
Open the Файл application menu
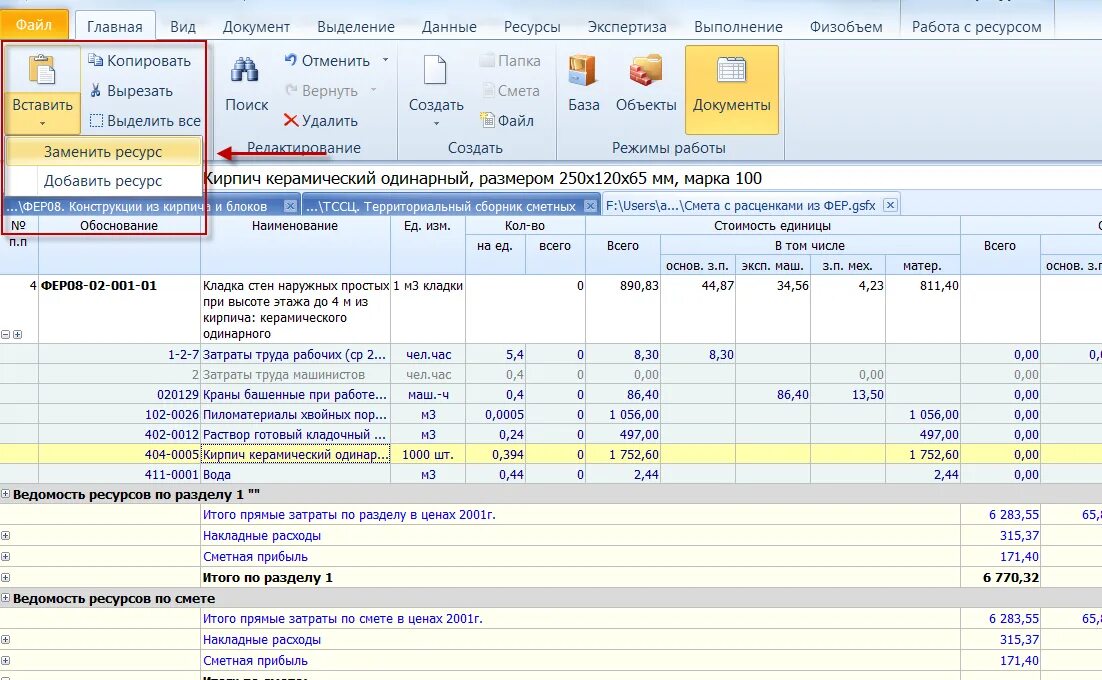pos(34,25)
